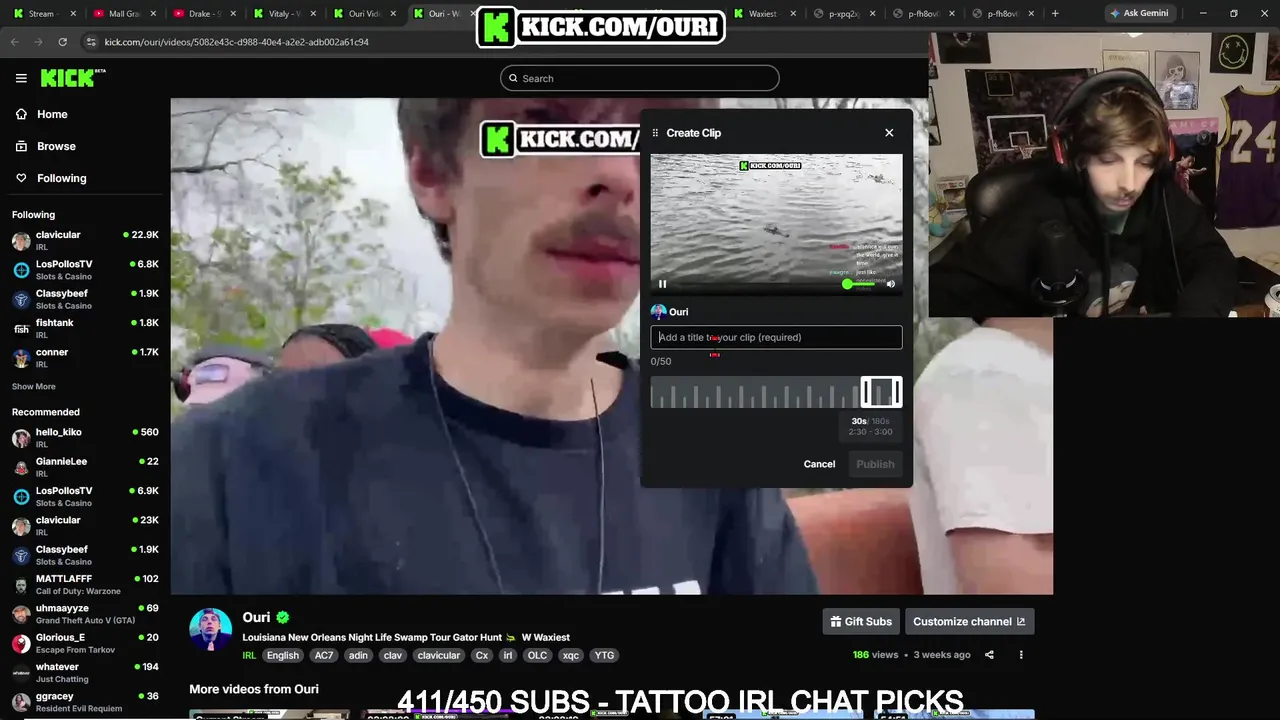The width and height of the screenshot is (1280, 720).
Task: Click the Ouri avatar in Create Clip
Action: [x=658, y=312]
